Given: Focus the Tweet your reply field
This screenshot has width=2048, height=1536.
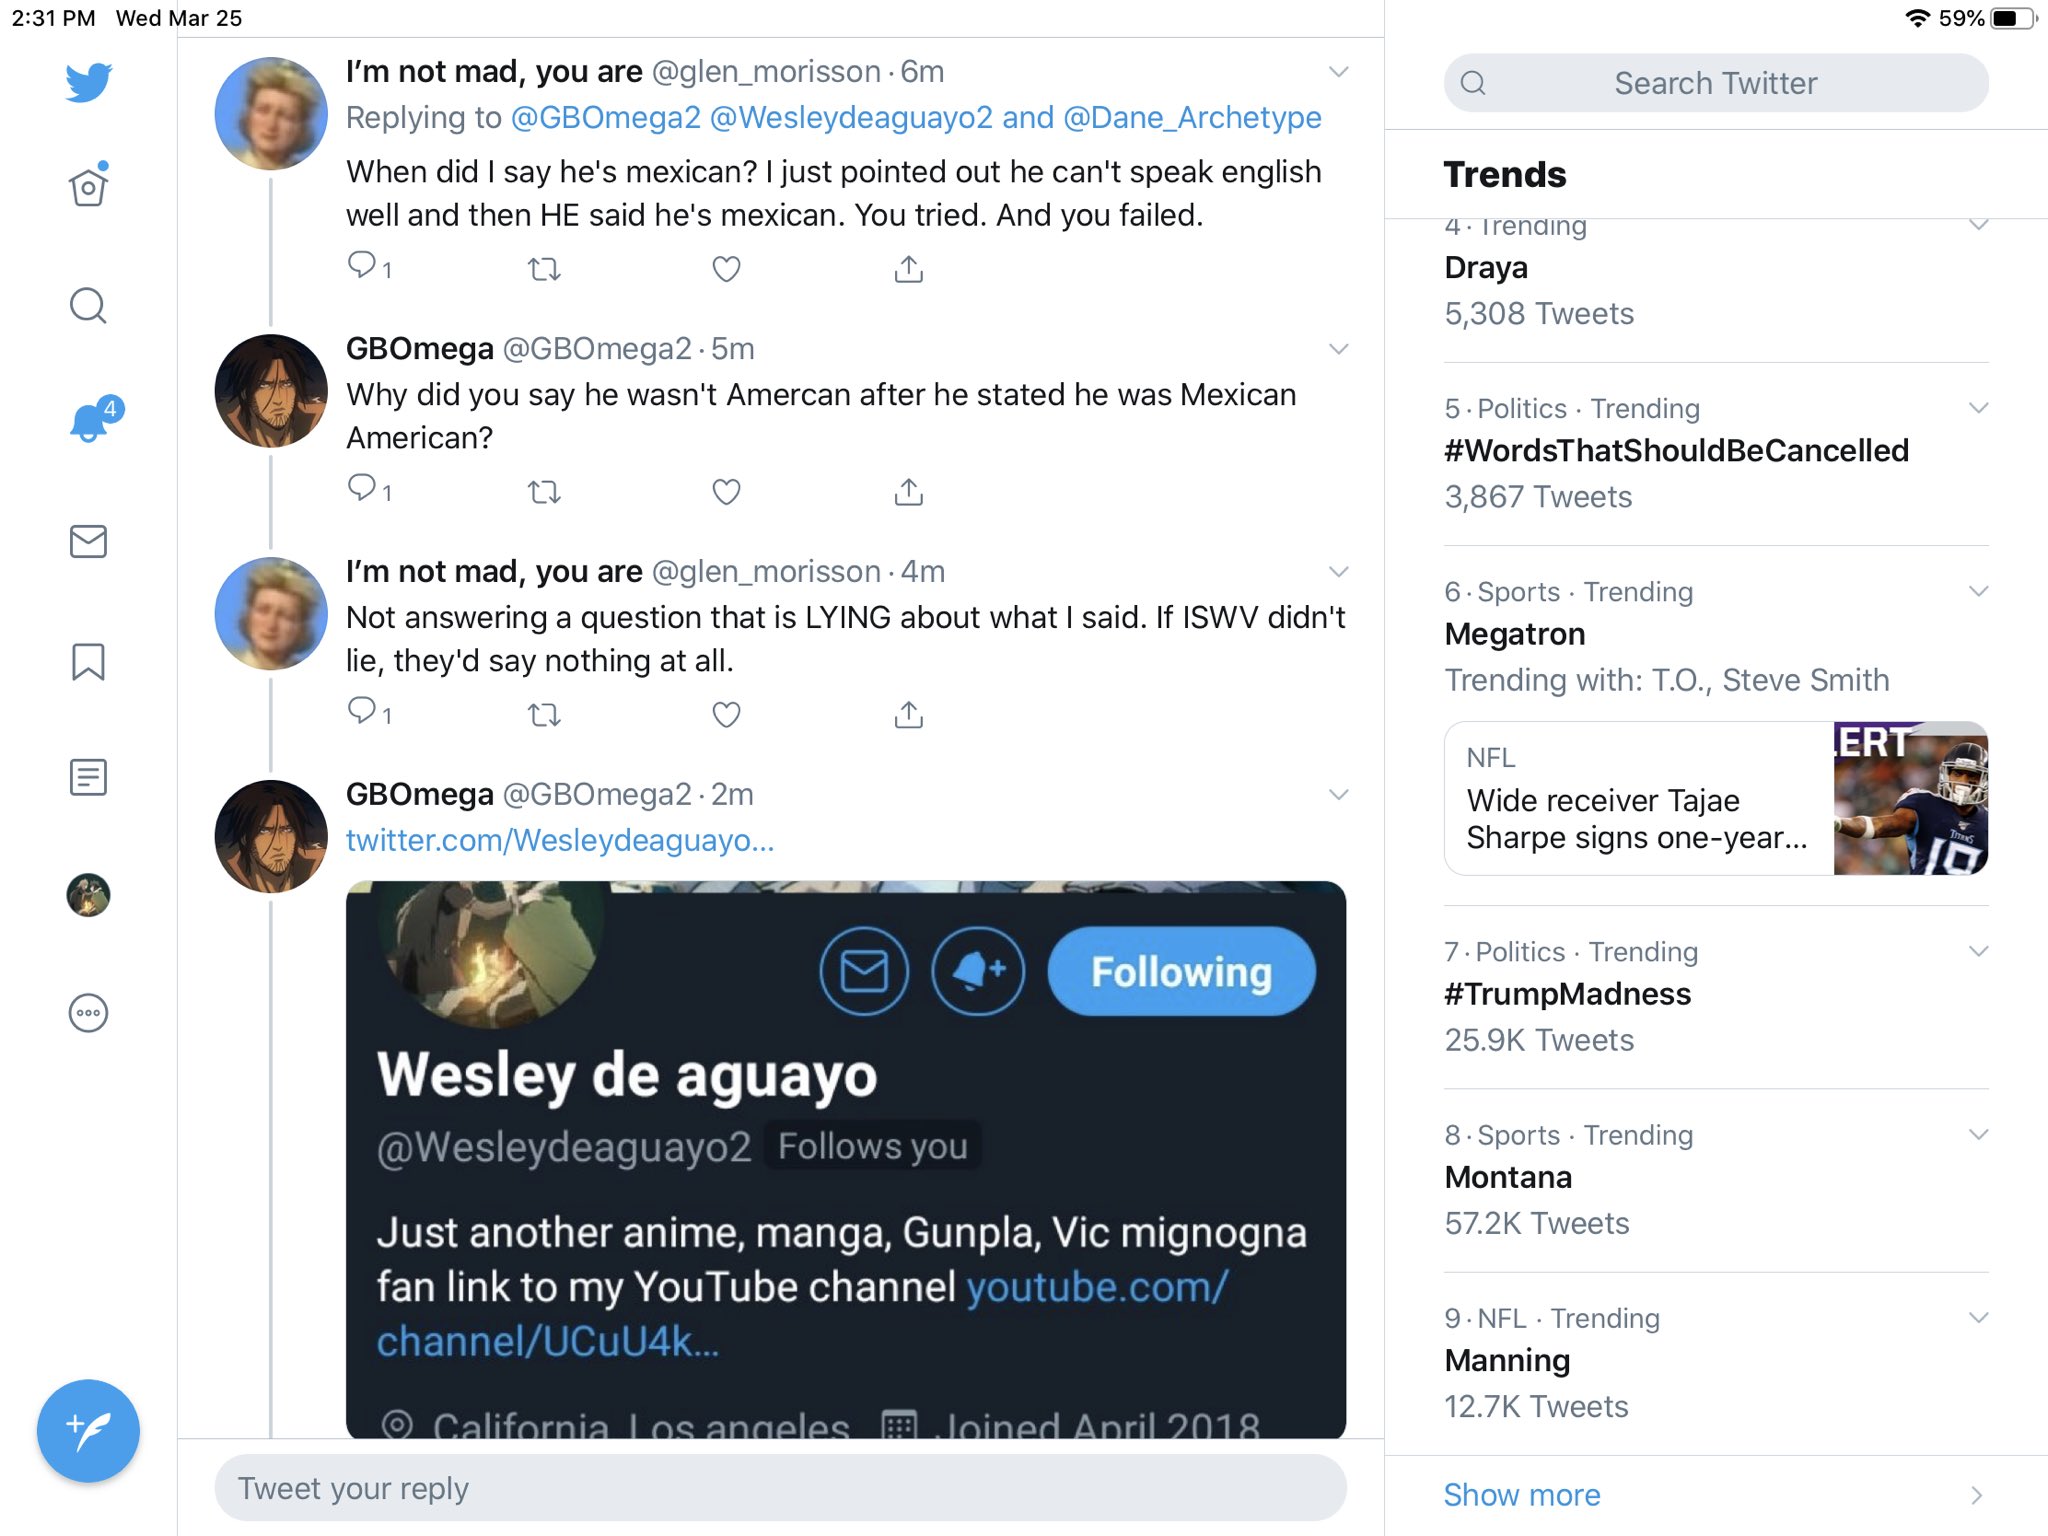Looking at the screenshot, I should tap(780, 1488).
